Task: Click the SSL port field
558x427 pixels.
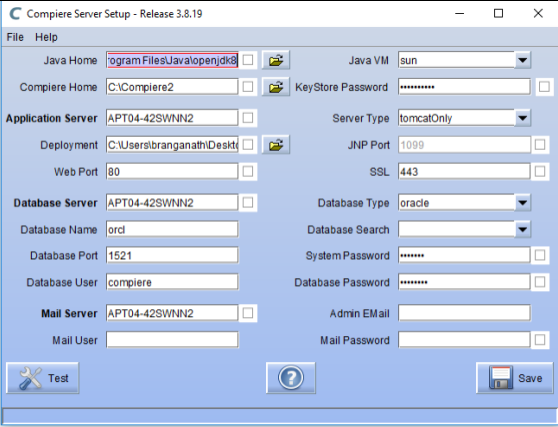Action: [x=464, y=172]
